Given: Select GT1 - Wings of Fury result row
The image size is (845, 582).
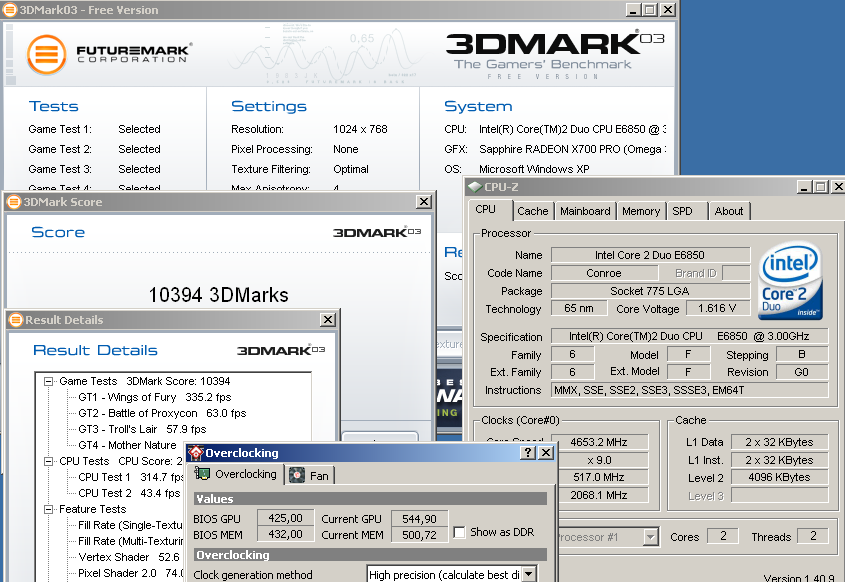Looking at the screenshot, I should tap(155, 397).
